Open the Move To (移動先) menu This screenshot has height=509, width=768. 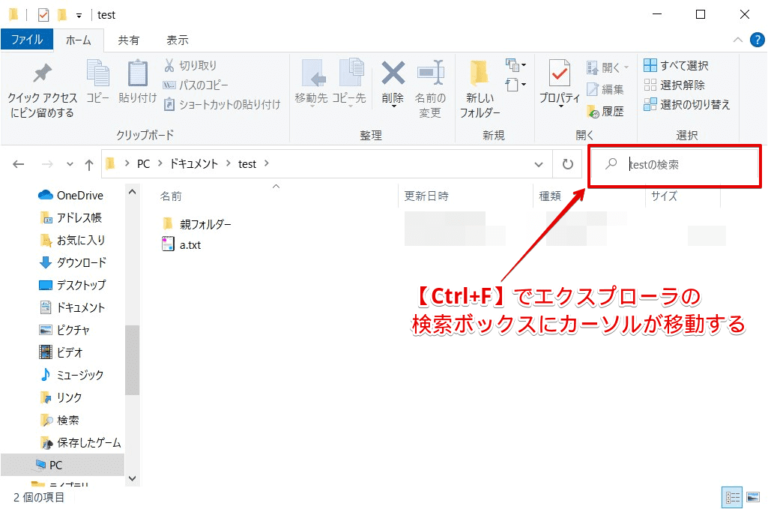311,82
